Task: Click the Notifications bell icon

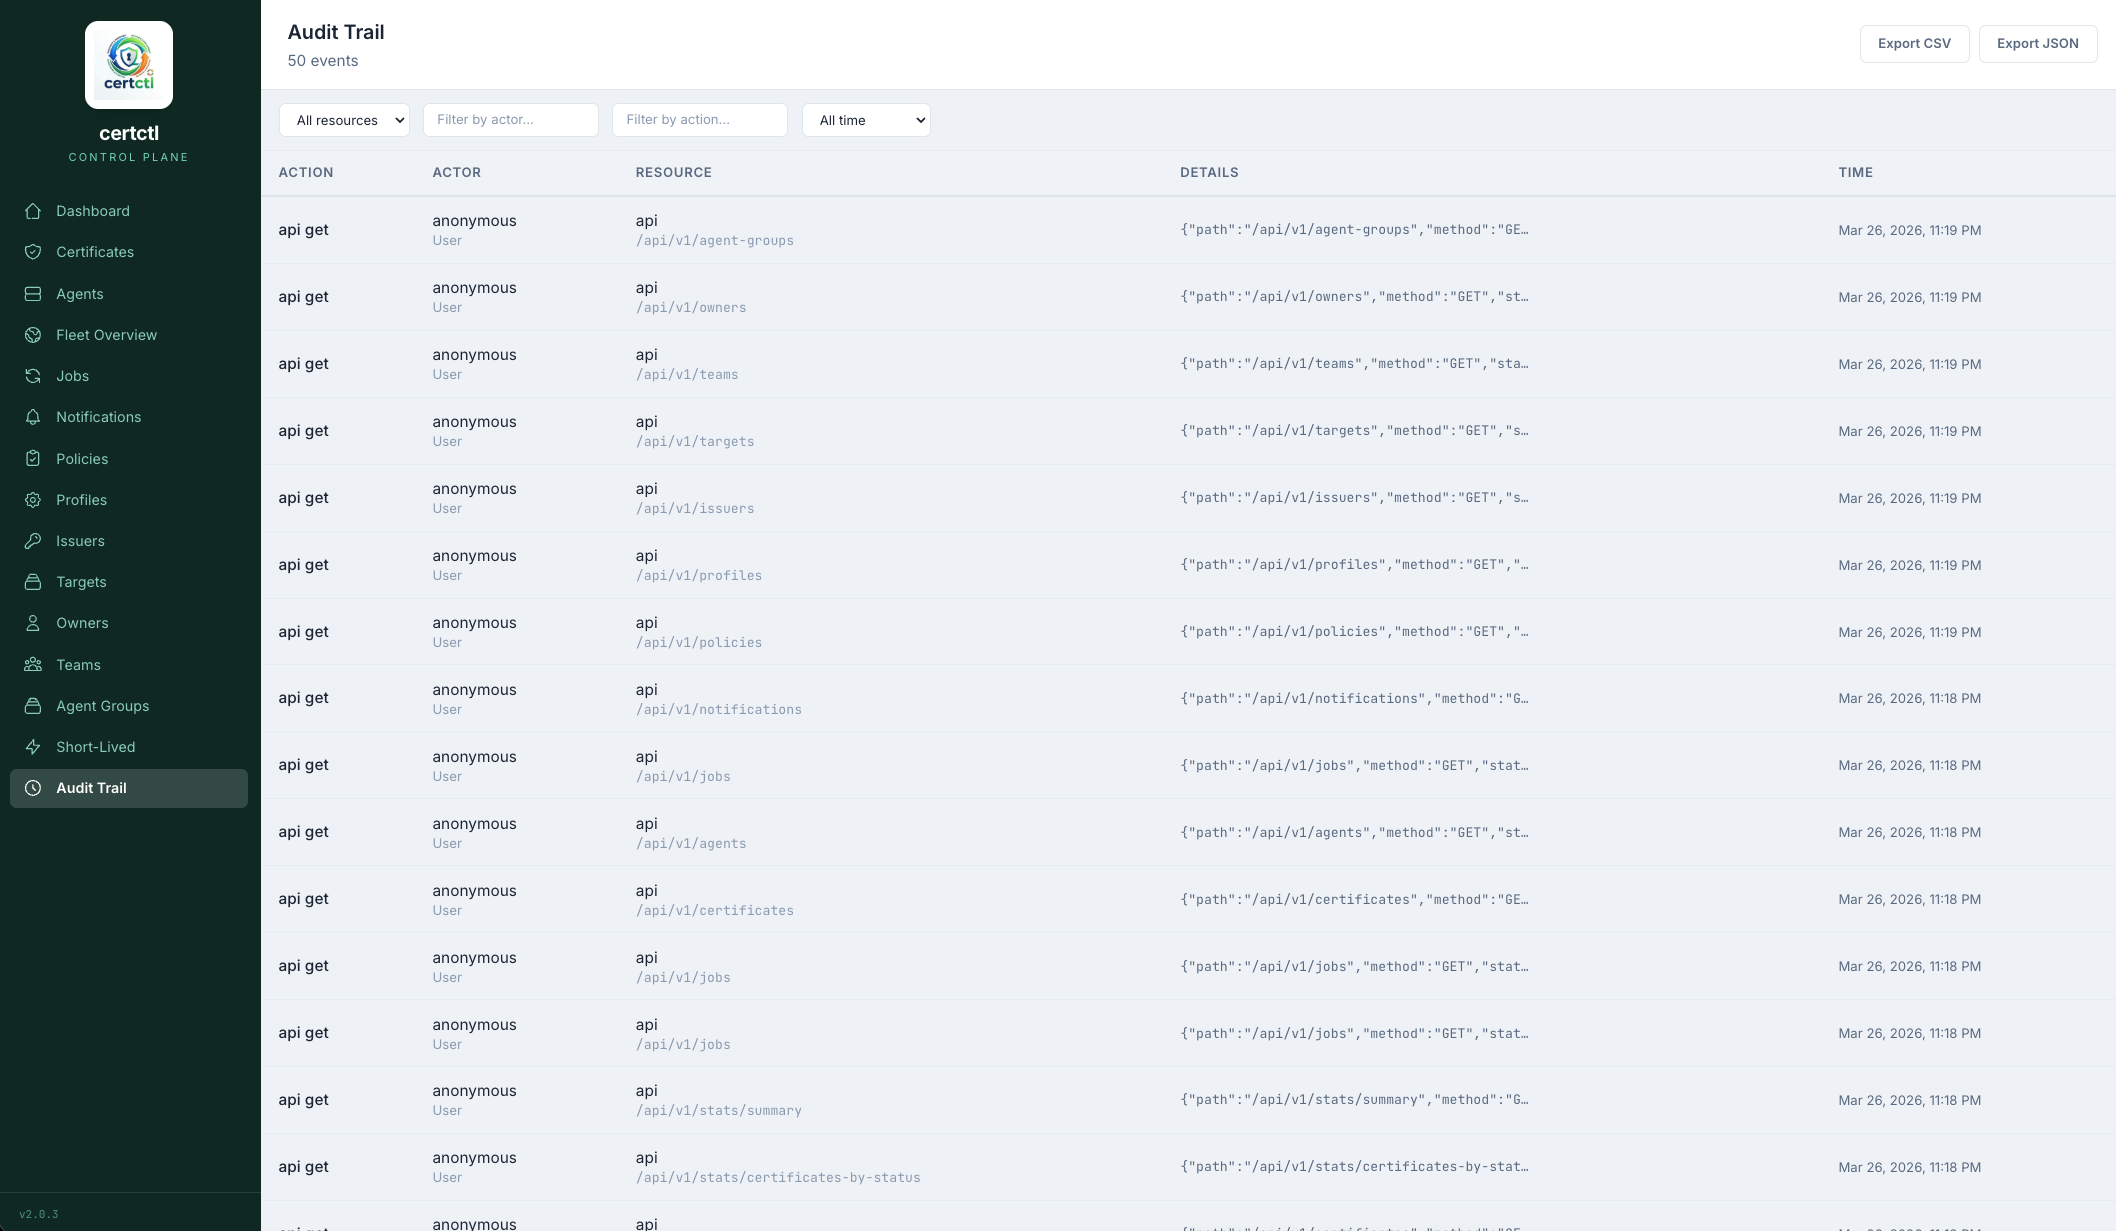Action: tap(33, 417)
